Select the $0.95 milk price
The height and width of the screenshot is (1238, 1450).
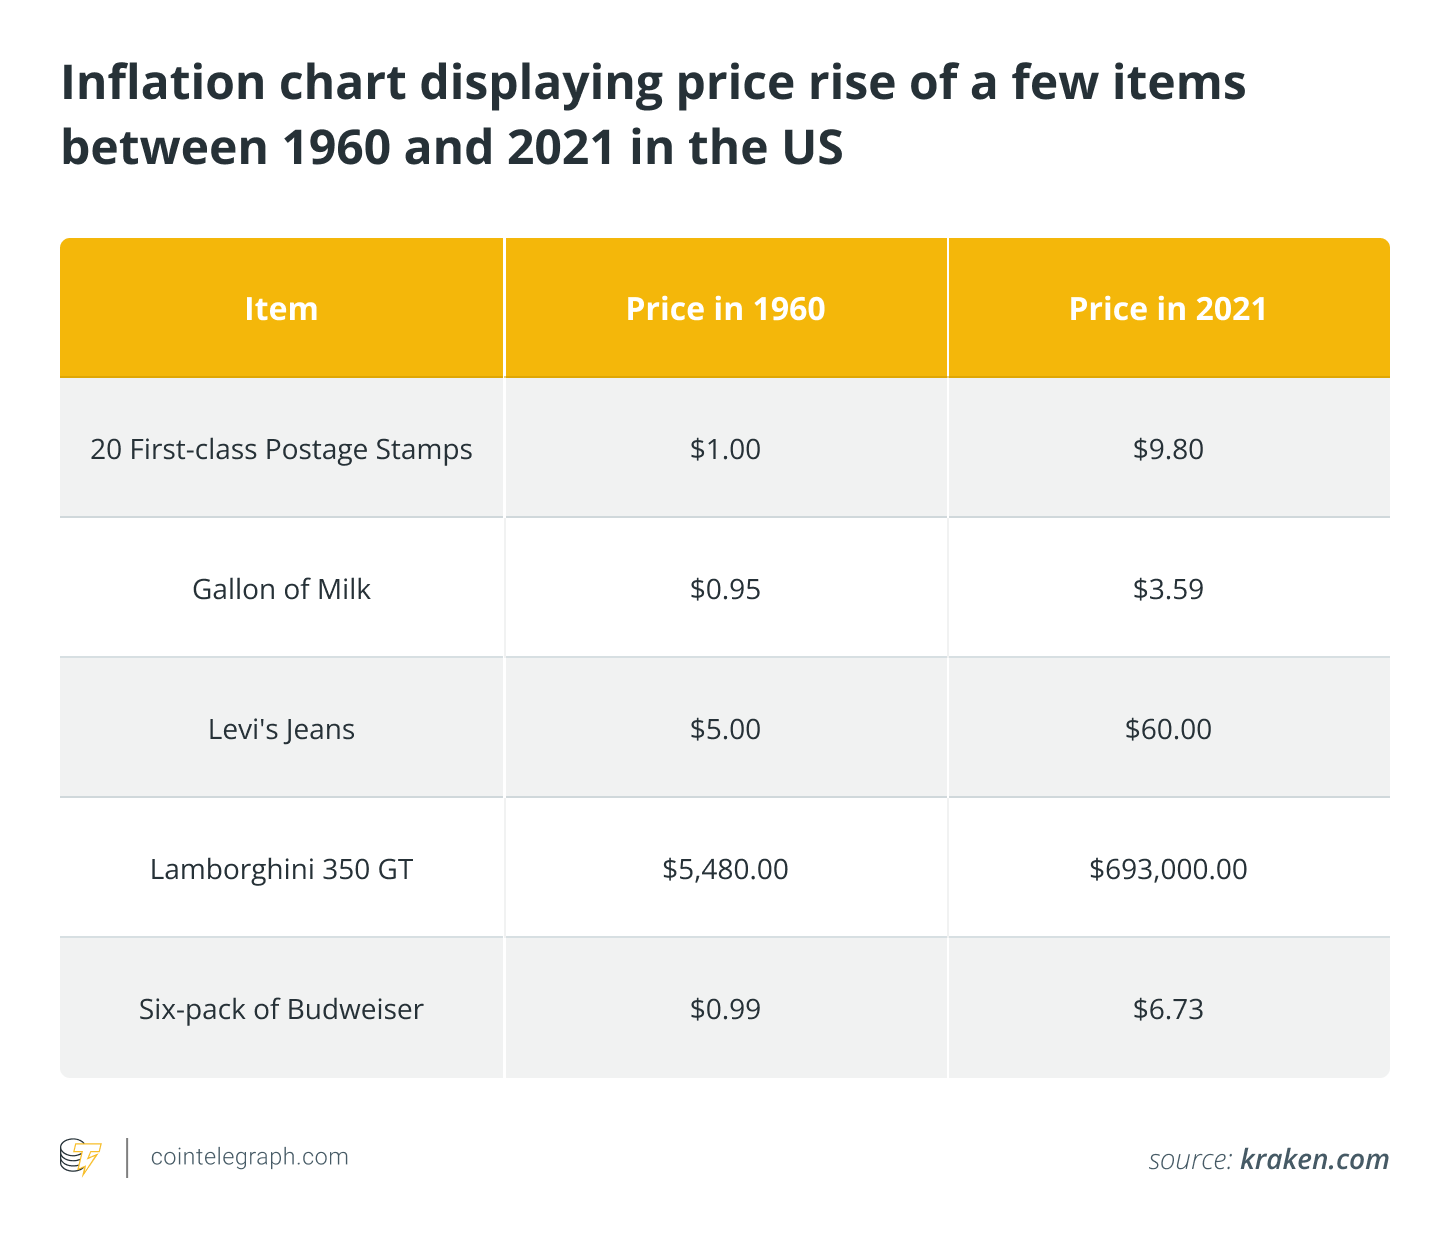click(x=726, y=589)
